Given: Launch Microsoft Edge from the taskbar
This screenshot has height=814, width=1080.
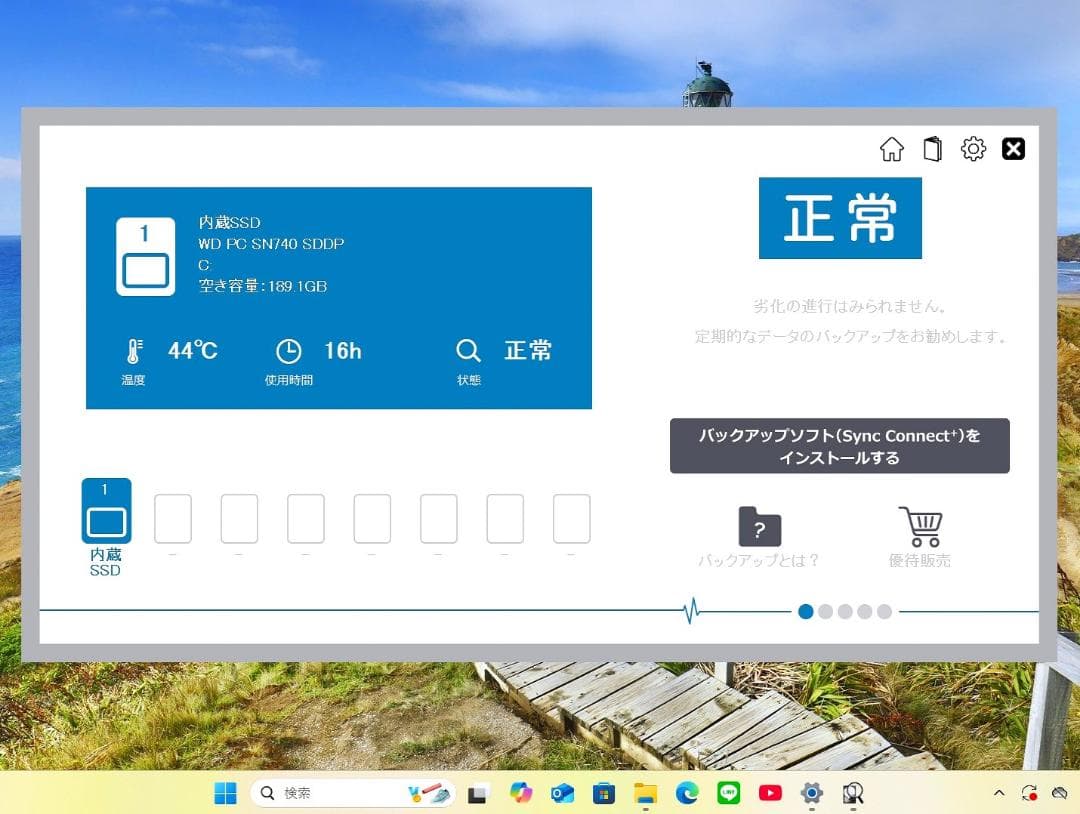Looking at the screenshot, I should [x=686, y=793].
